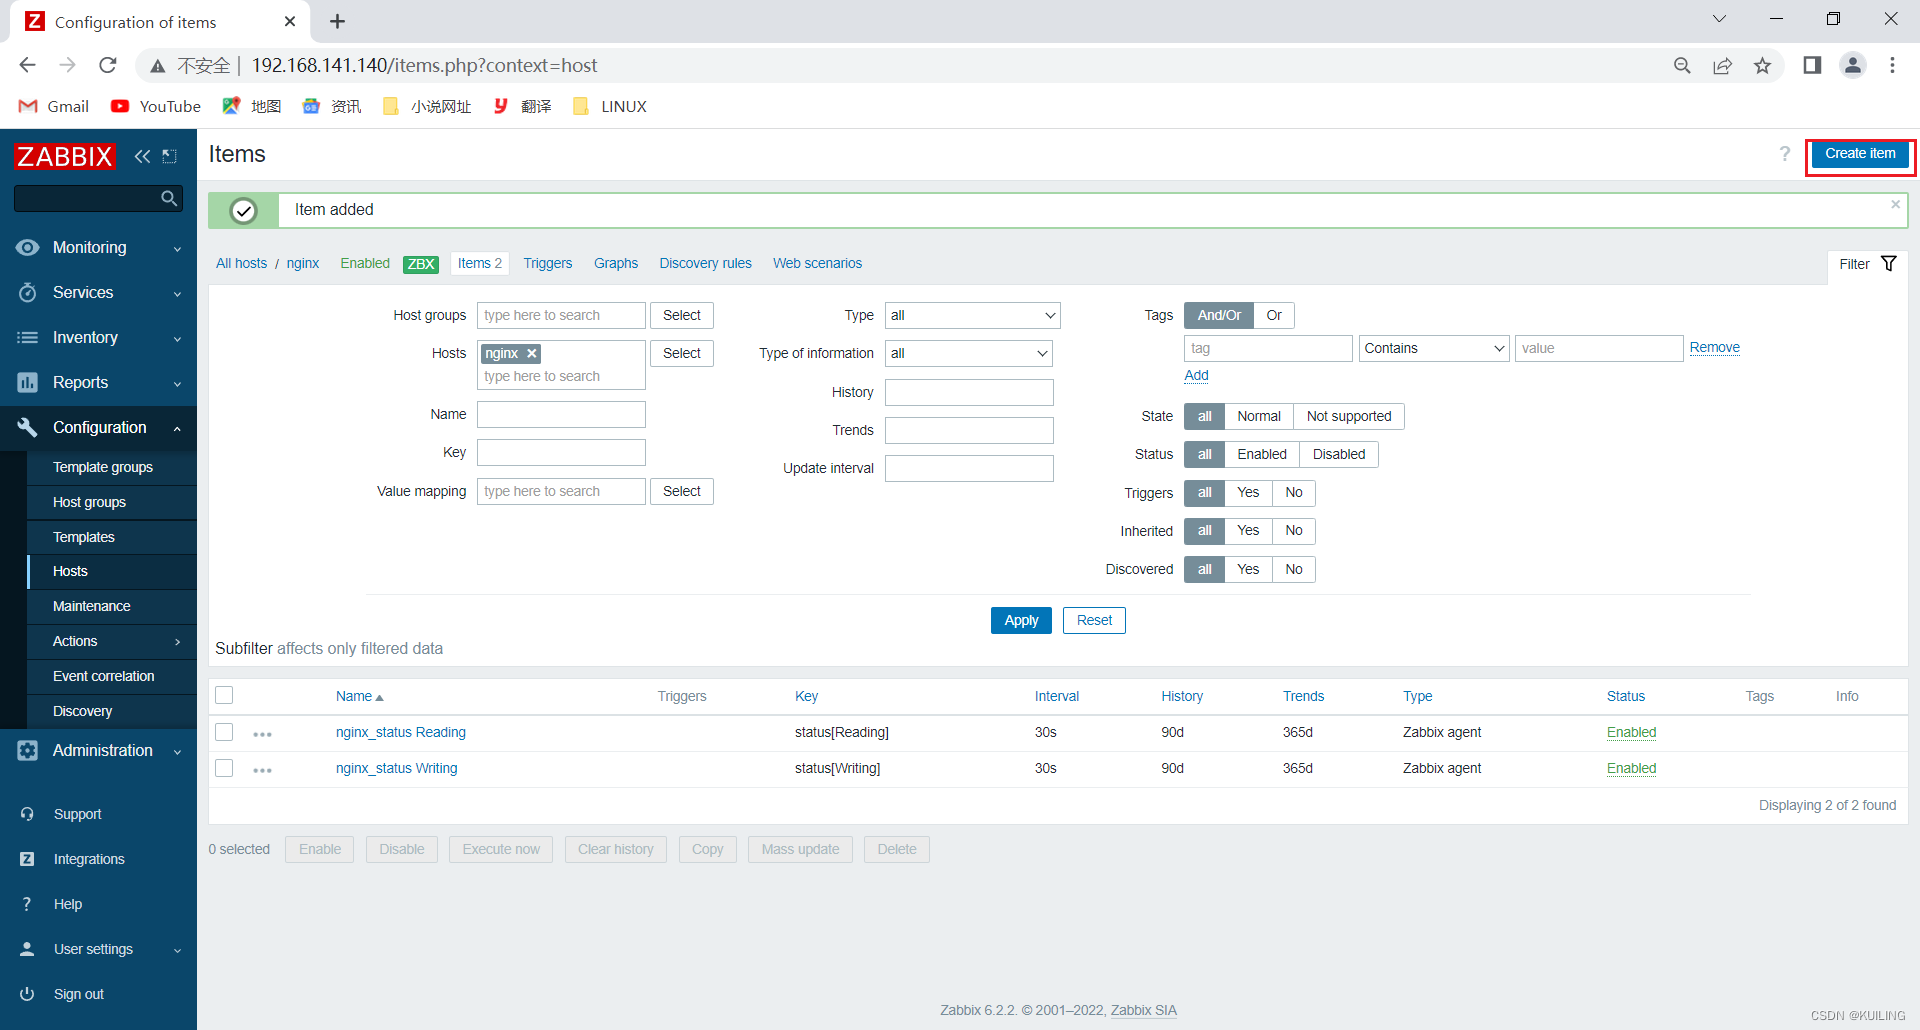
Task: Click the browser profile avatar icon
Action: click(1853, 65)
